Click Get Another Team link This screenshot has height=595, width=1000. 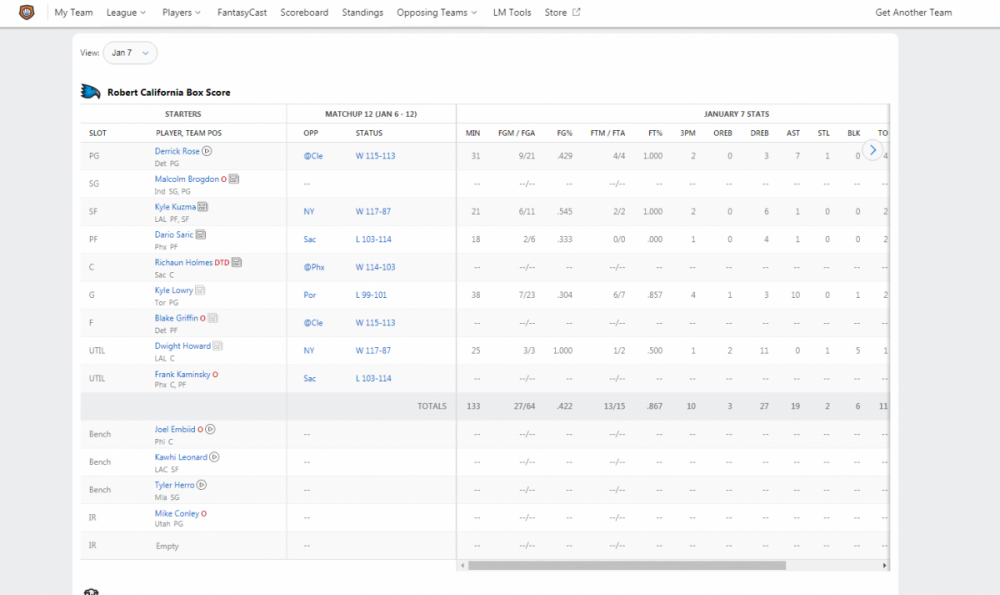click(x=913, y=13)
